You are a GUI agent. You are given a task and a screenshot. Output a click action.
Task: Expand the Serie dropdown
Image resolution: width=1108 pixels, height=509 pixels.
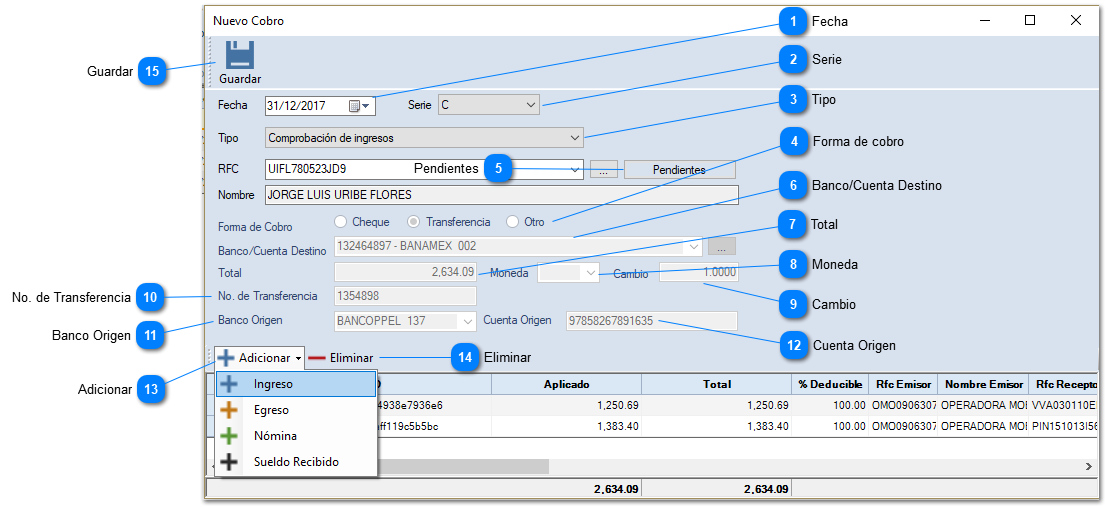530,105
